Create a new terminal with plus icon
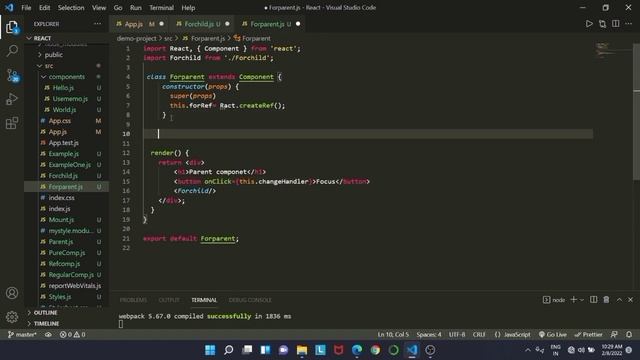This screenshot has height=360, width=640. click(573, 300)
